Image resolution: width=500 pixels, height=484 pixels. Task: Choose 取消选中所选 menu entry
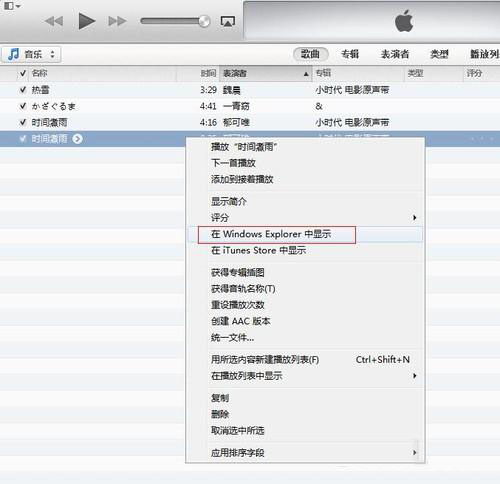pos(305,431)
